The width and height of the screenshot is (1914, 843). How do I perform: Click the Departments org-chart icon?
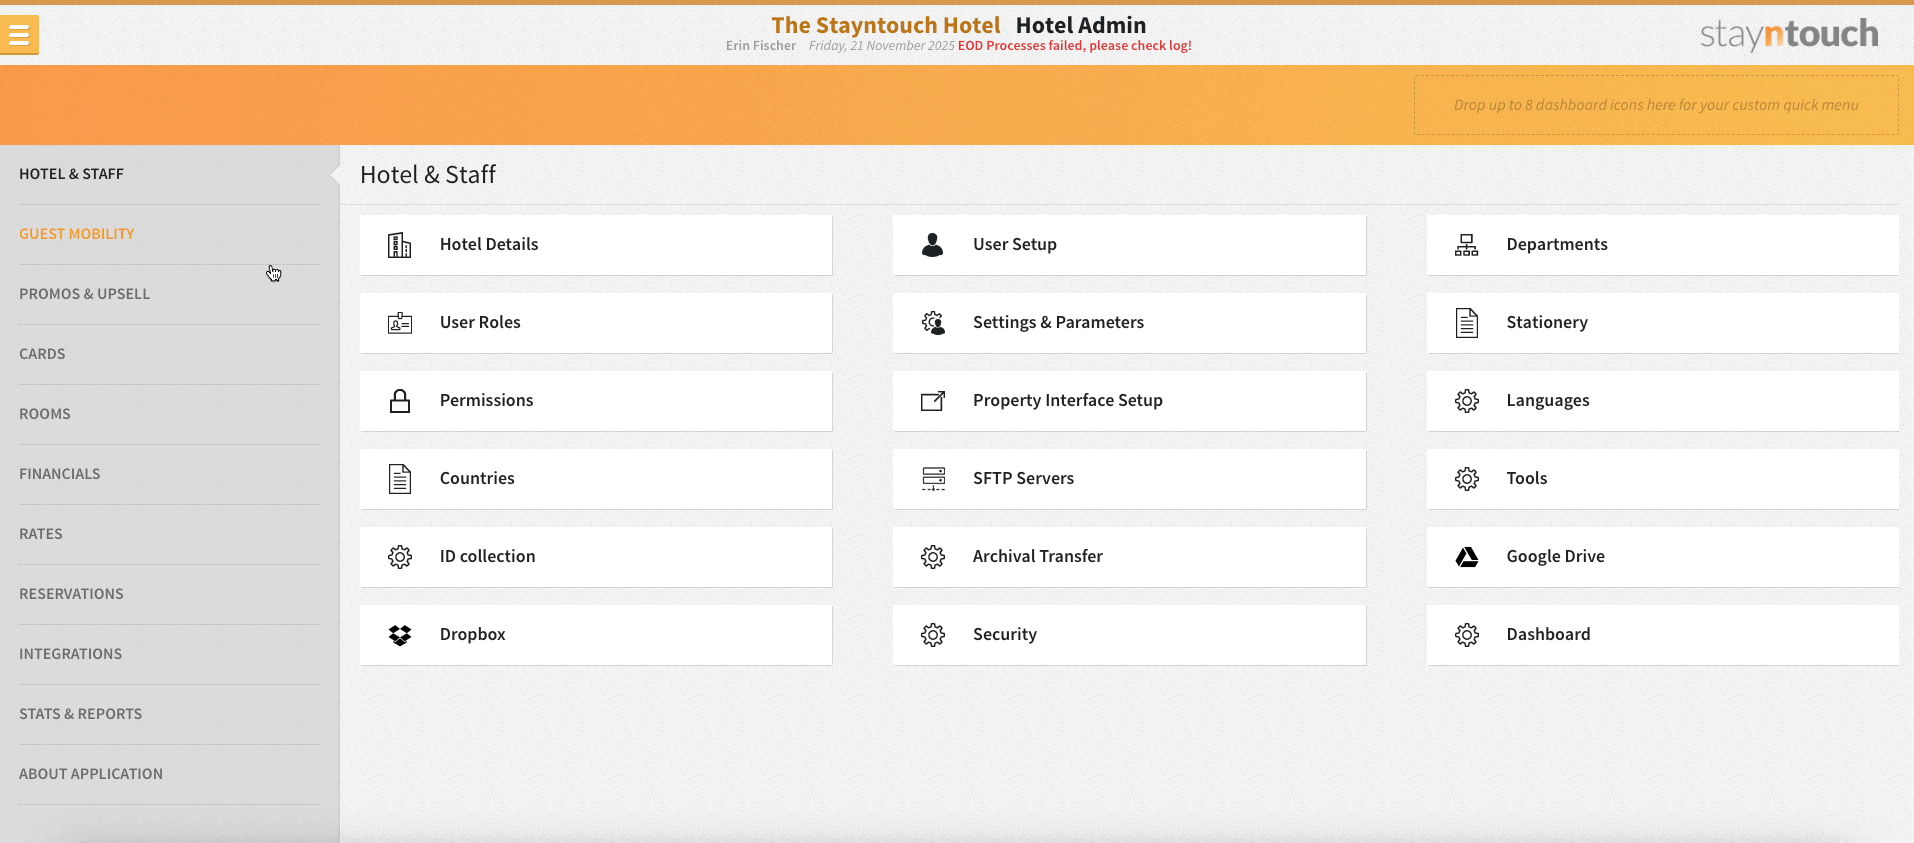click(1467, 245)
